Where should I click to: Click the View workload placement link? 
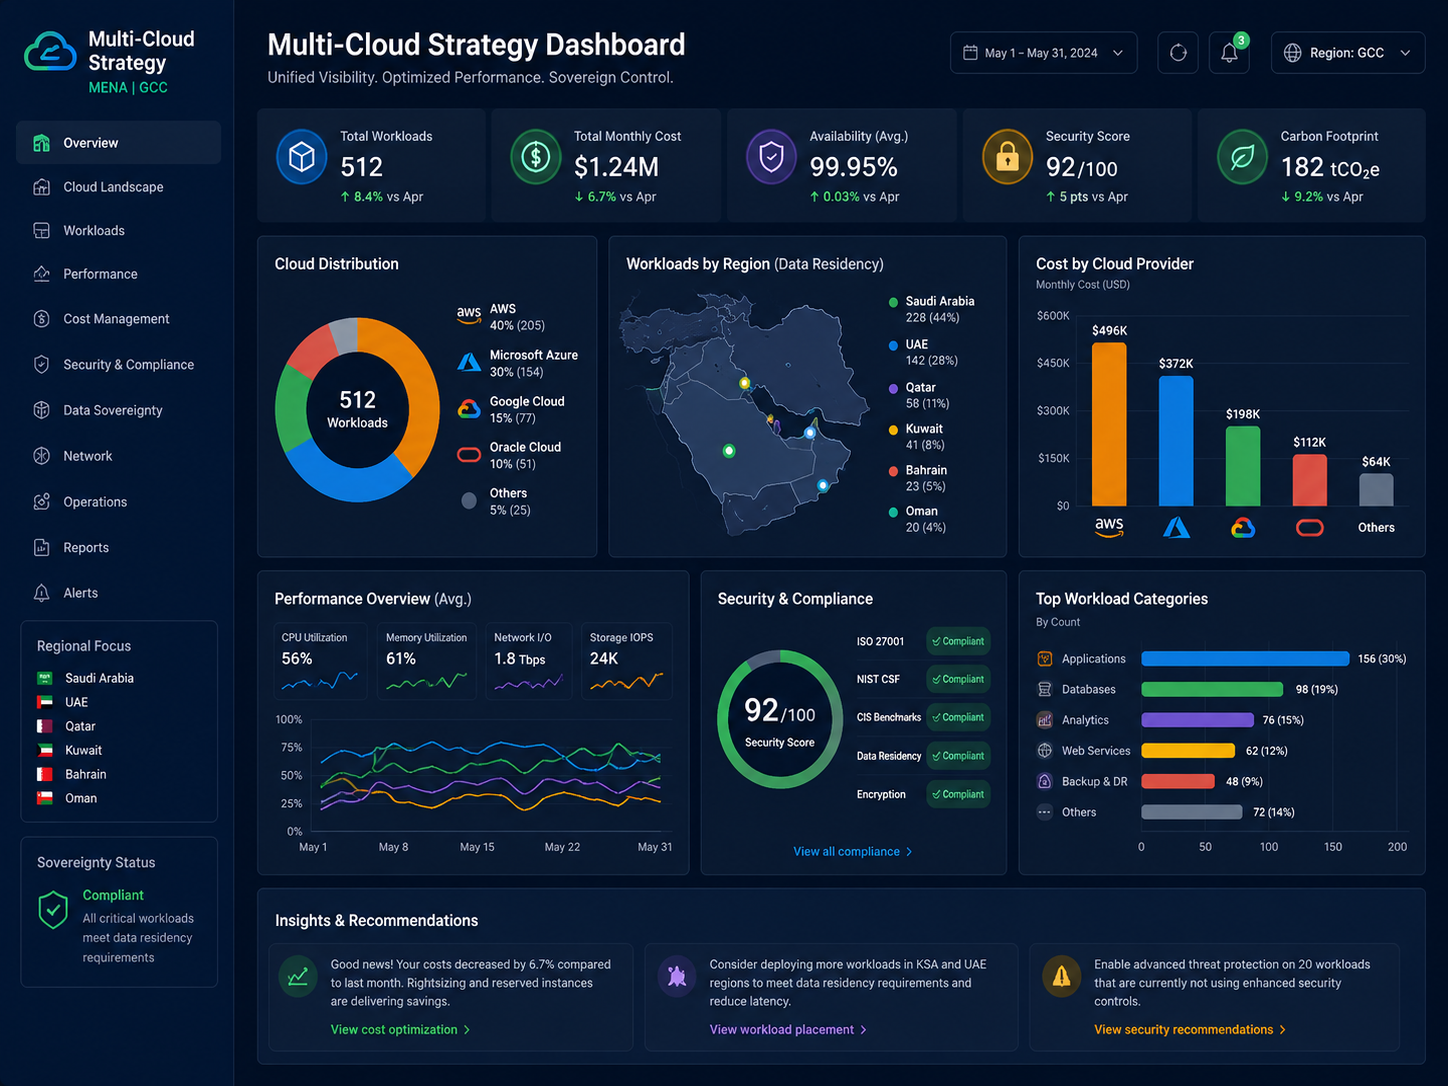[x=788, y=1030]
